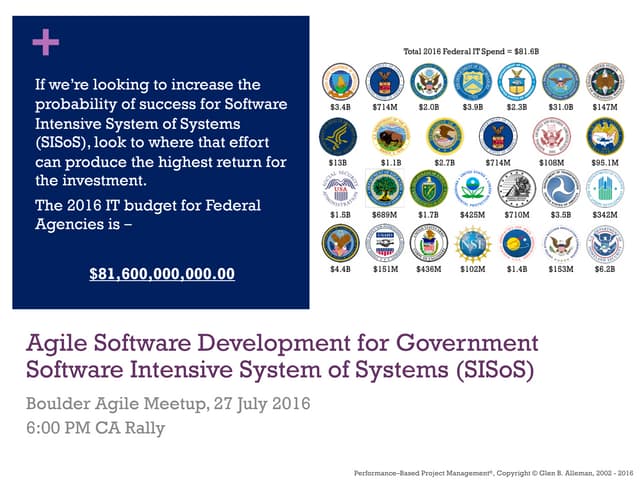Click the State Department eagle seal above $2.0B
Screen dimensions: 640x480
(429, 82)
